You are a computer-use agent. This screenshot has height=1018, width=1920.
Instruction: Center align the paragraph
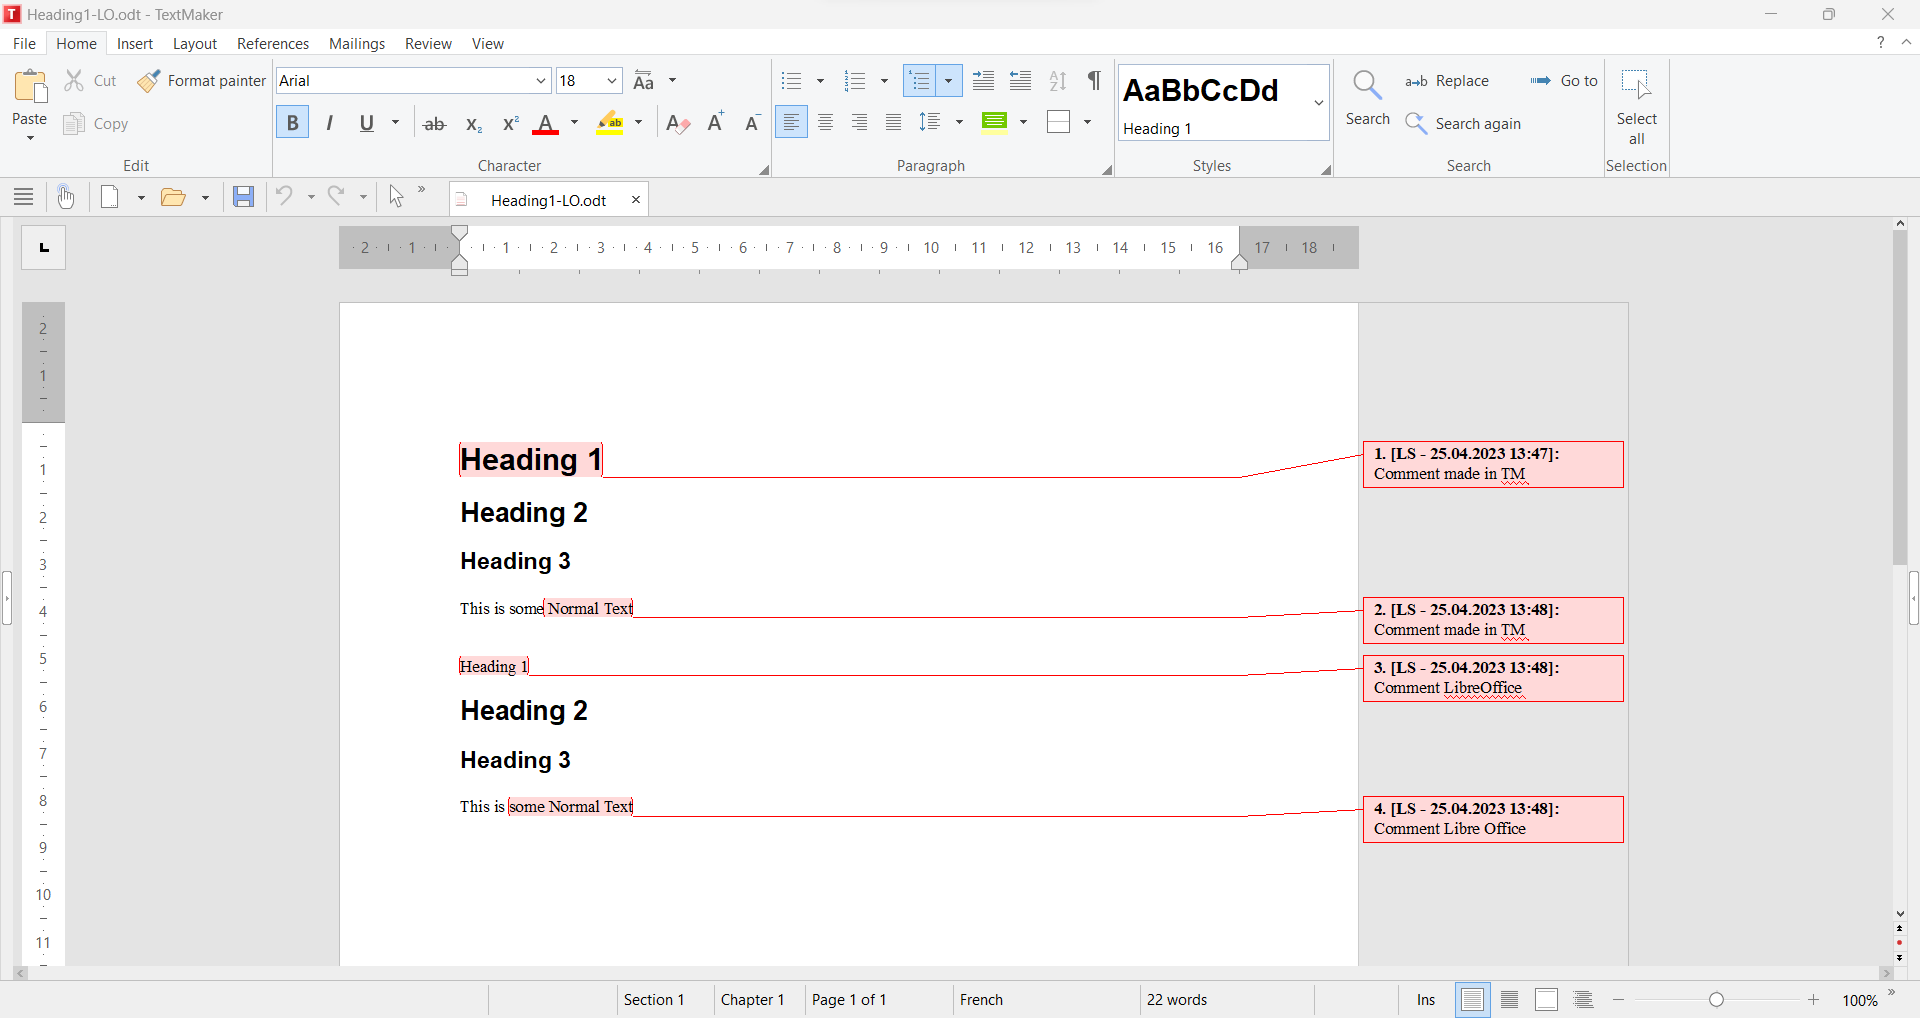tap(826, 123)
